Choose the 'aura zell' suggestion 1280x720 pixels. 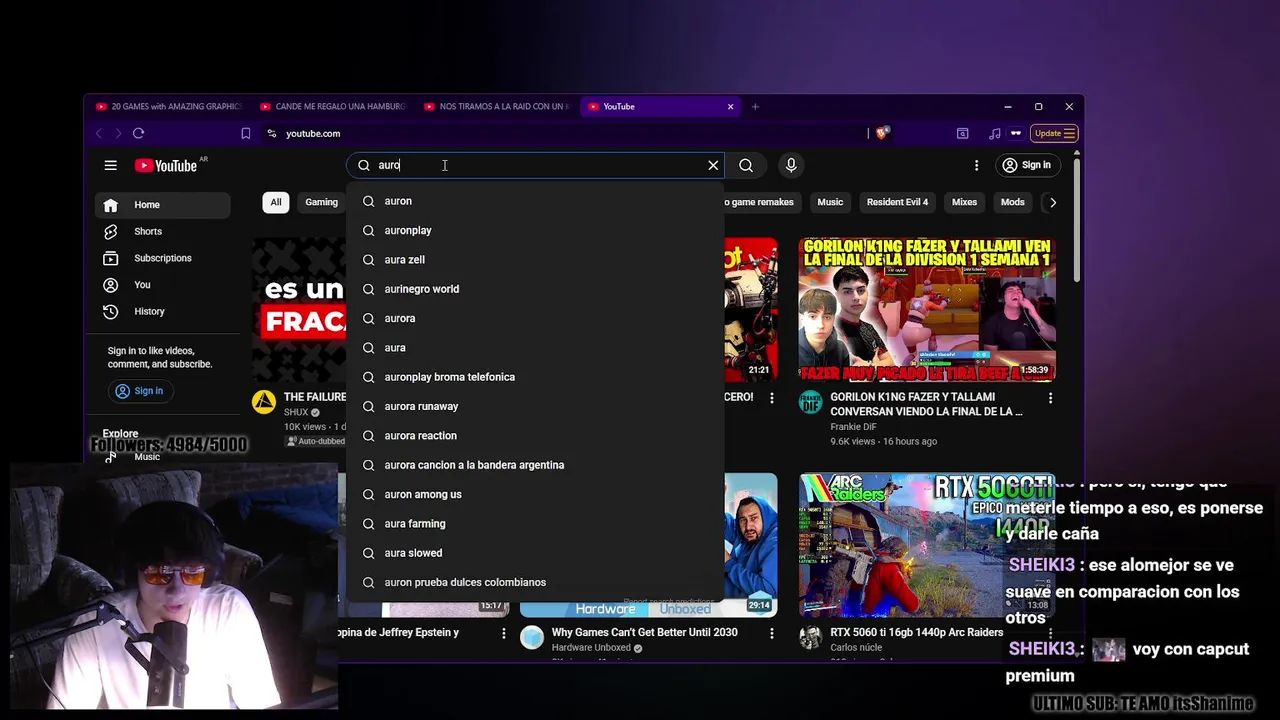[535, 259]
